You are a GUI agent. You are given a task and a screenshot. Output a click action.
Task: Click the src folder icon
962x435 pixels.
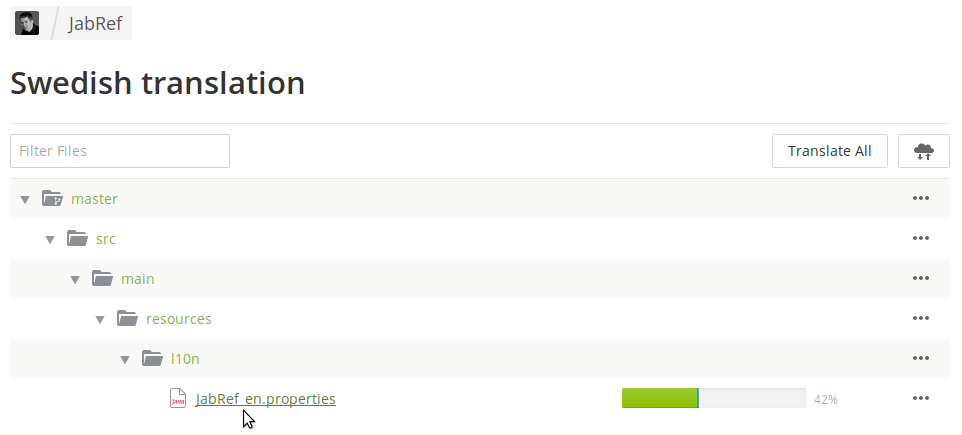[x=77, y=239]
